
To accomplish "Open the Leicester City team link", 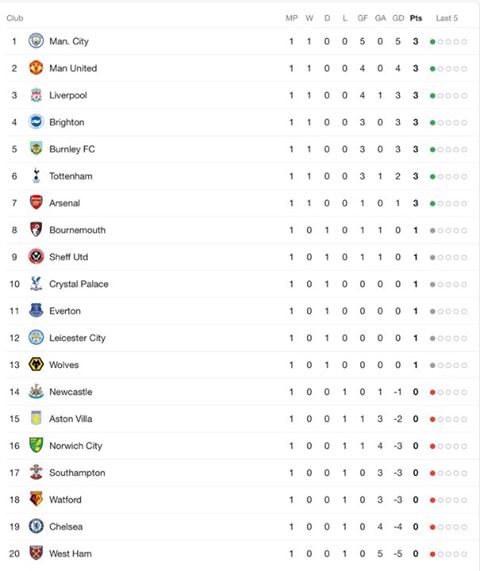I will click(x=77, y=338).
